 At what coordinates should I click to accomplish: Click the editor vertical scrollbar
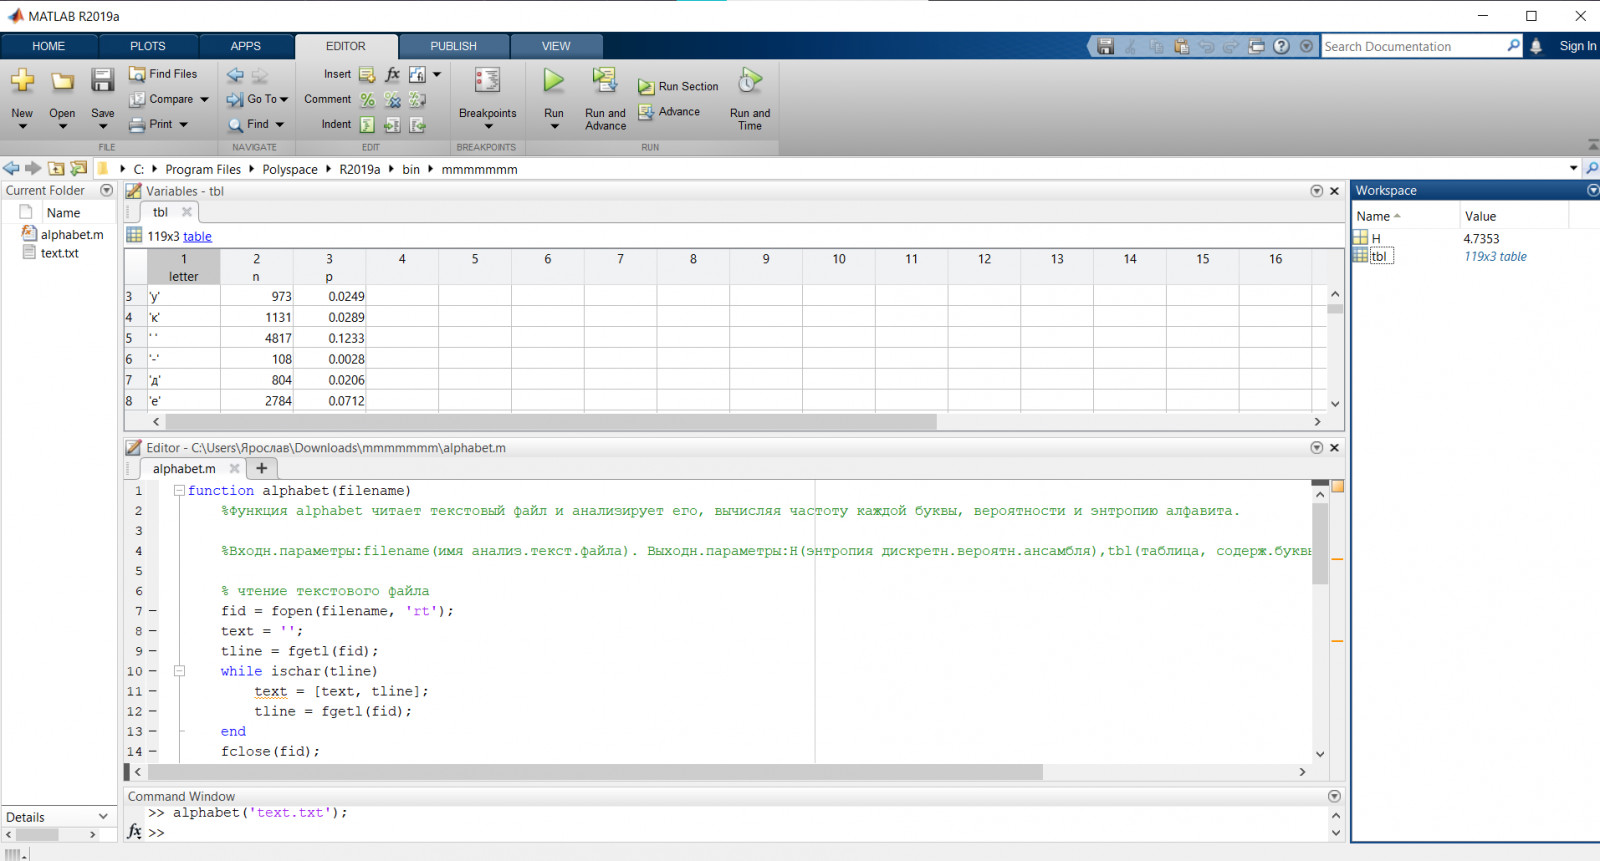pos(1320,544)
